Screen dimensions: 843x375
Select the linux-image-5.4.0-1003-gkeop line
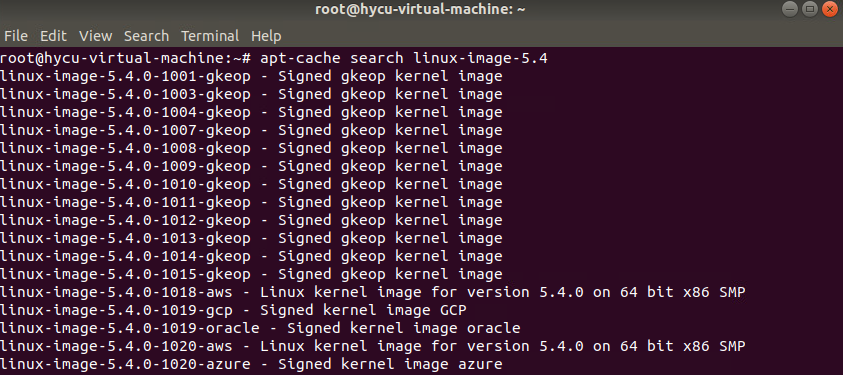(x=251, y=94)
